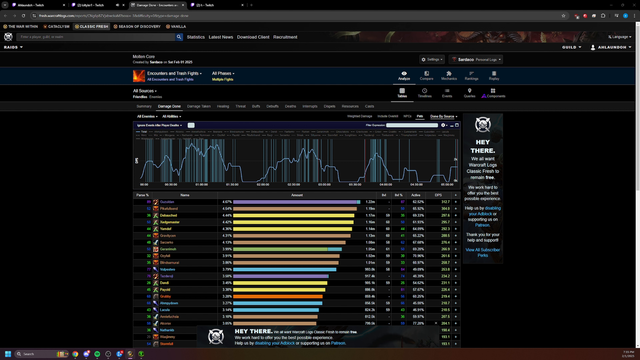
Task: Switch to the Damage Taken tab
Action: coord(199,106)
